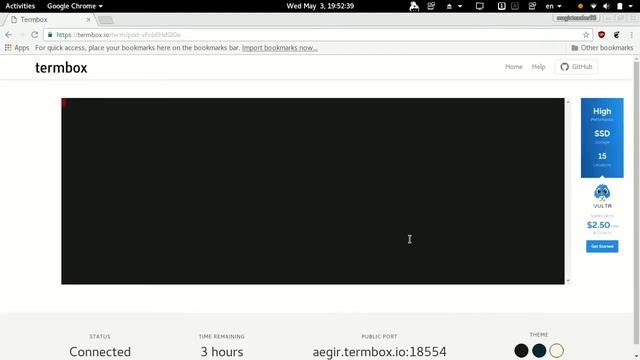Image resolution: width=640 pixels, height=360 pixels.
Task: Click the Wi-Fi network status icon
Action: tap(593, 6)
